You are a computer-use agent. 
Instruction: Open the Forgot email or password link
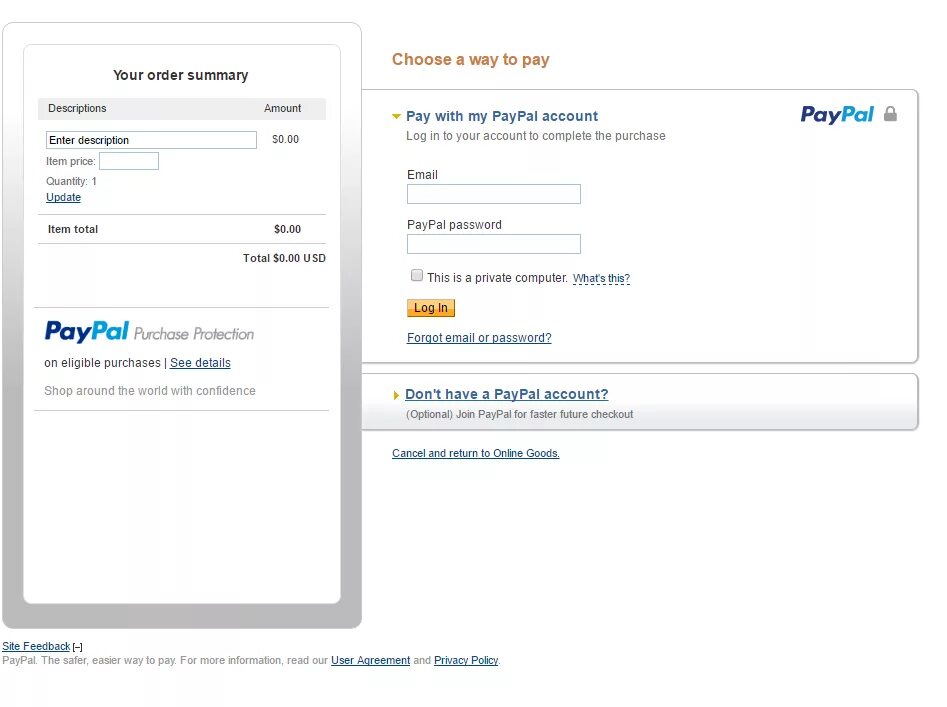coord(479,338)
